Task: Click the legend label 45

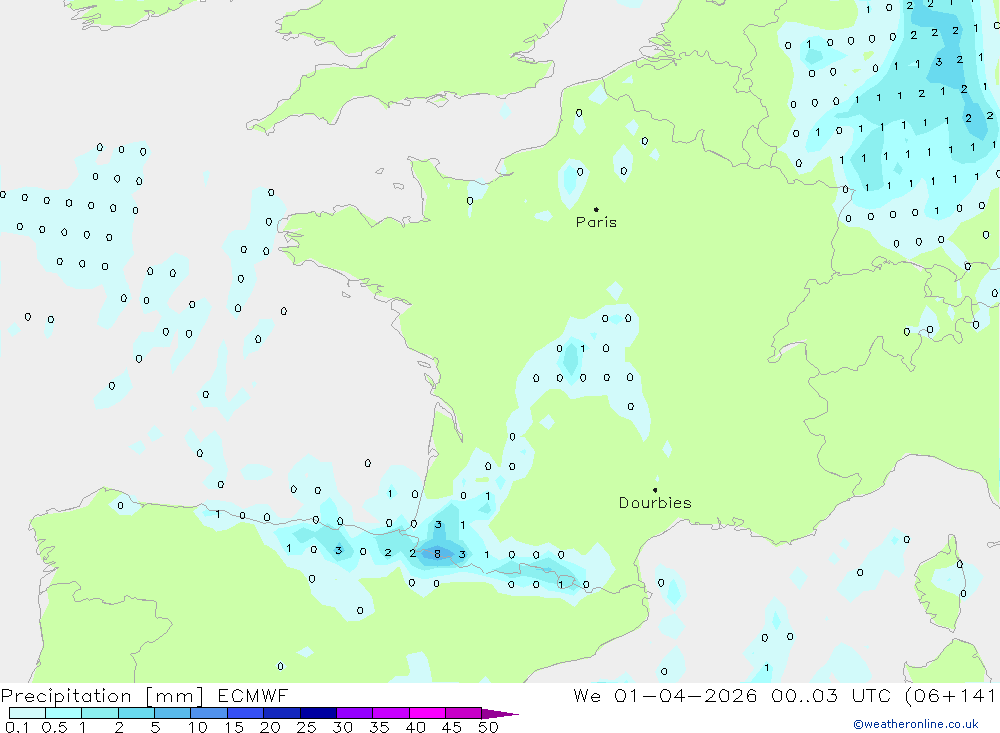Action: point(452,727)
